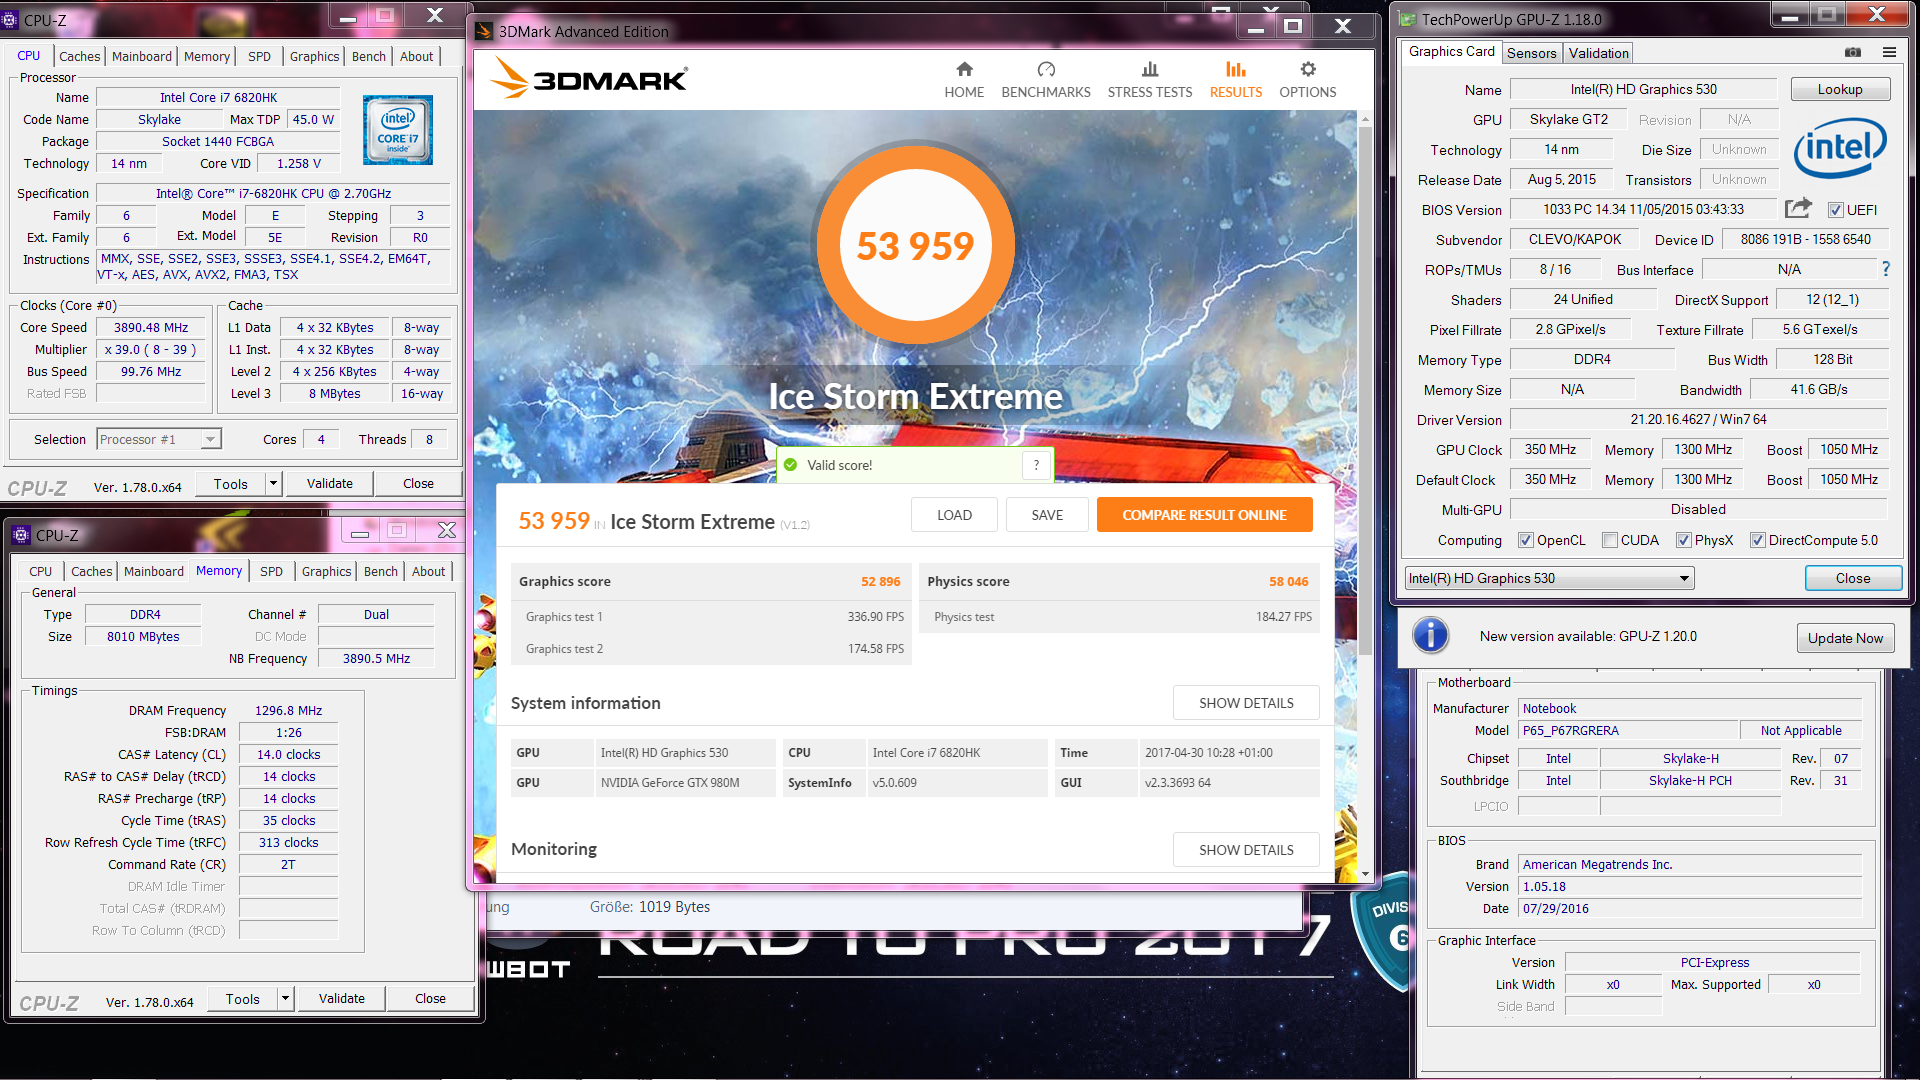Switch to SPD tab in lower CPU-Z
This screenshot has height=1080, width=1920.
pos(271,571)
